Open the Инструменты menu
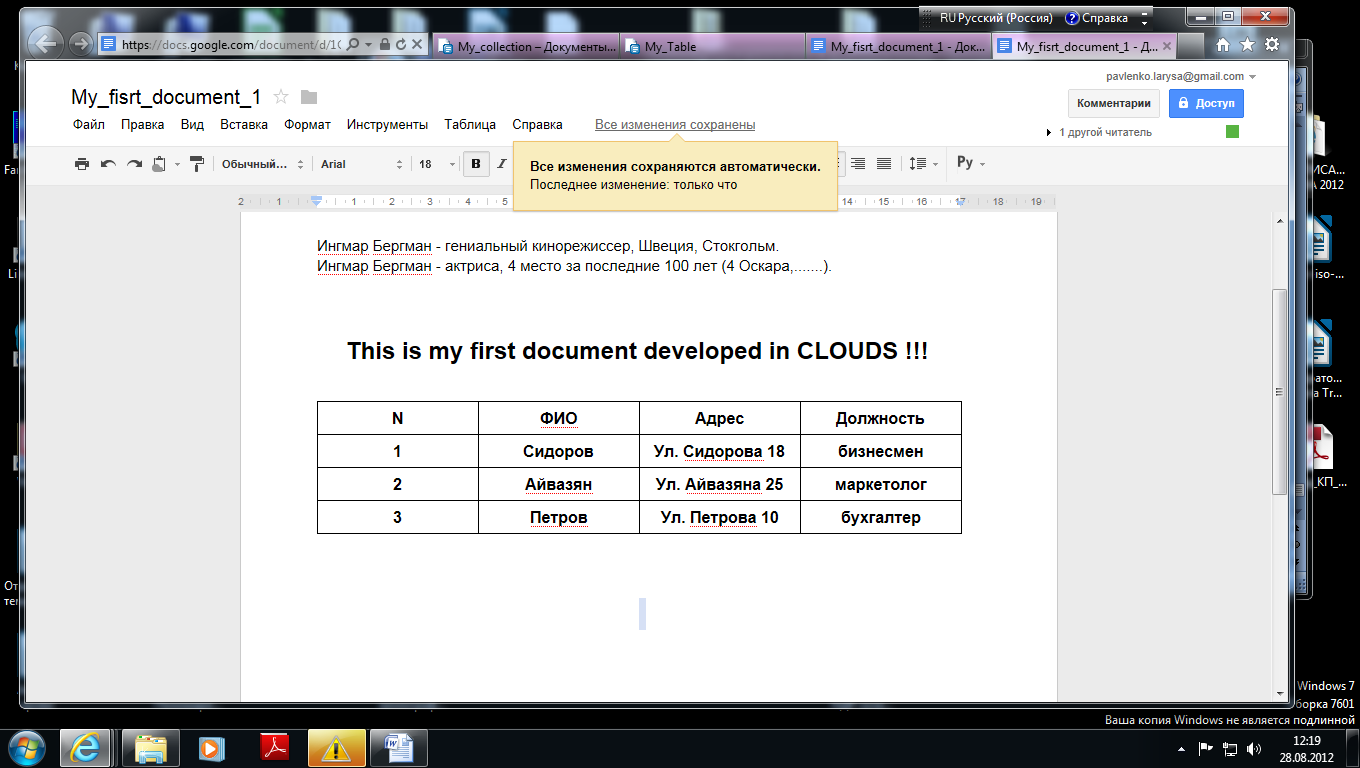The height and width of the screenshot is (768, 1360). click(x=387, y=125)
